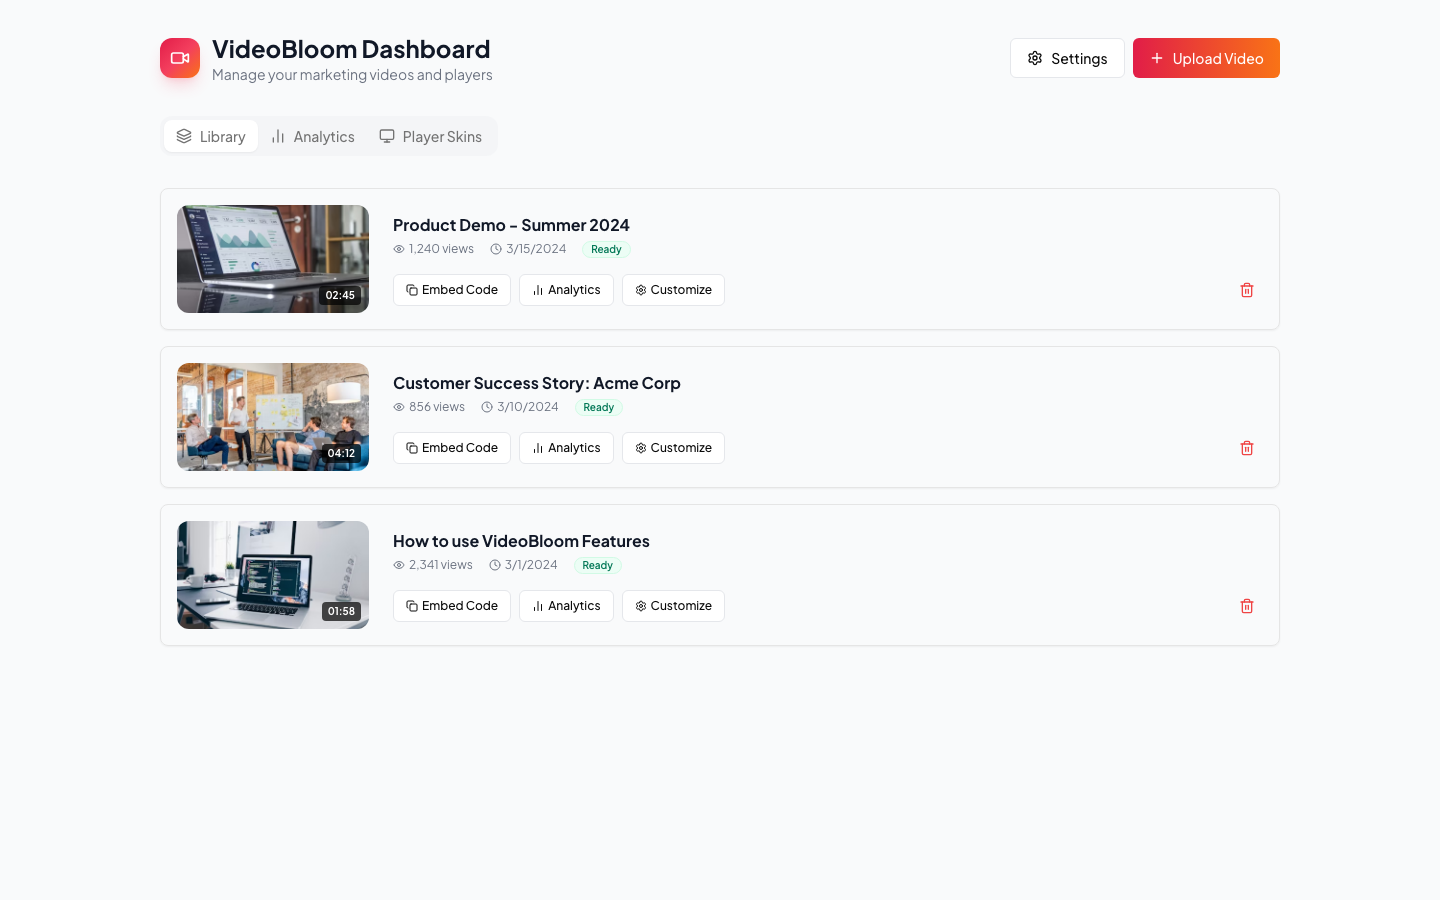Switch to the Analytics tab

(x=312, y=136)
